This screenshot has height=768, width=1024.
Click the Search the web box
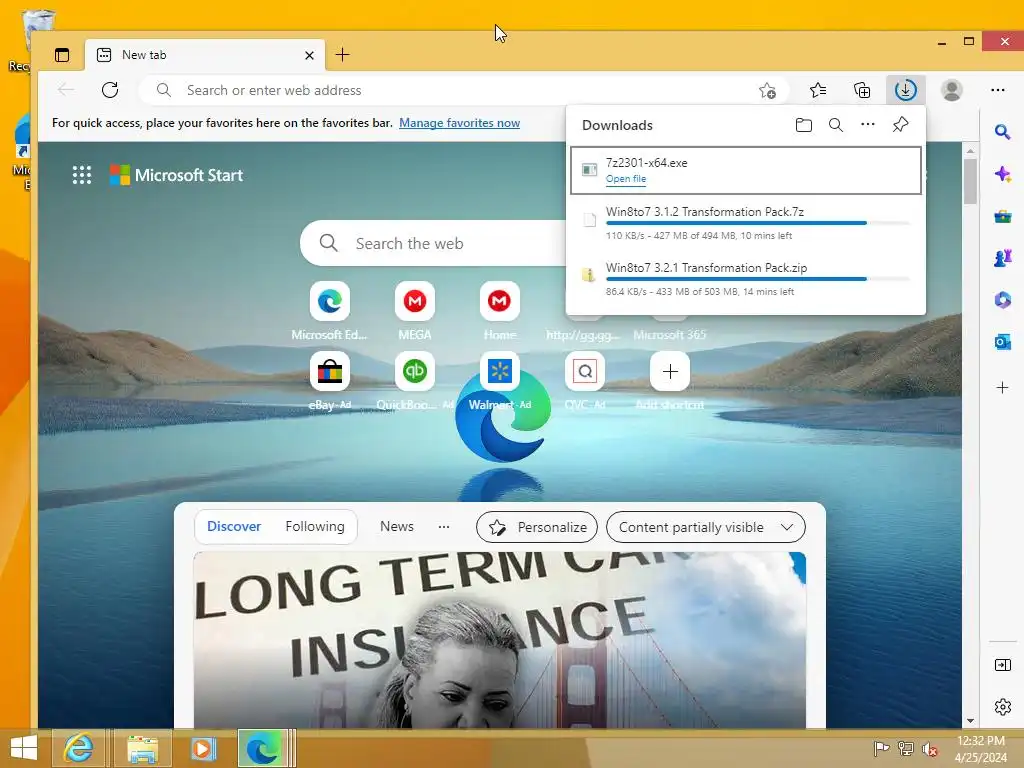pos(434,244)
